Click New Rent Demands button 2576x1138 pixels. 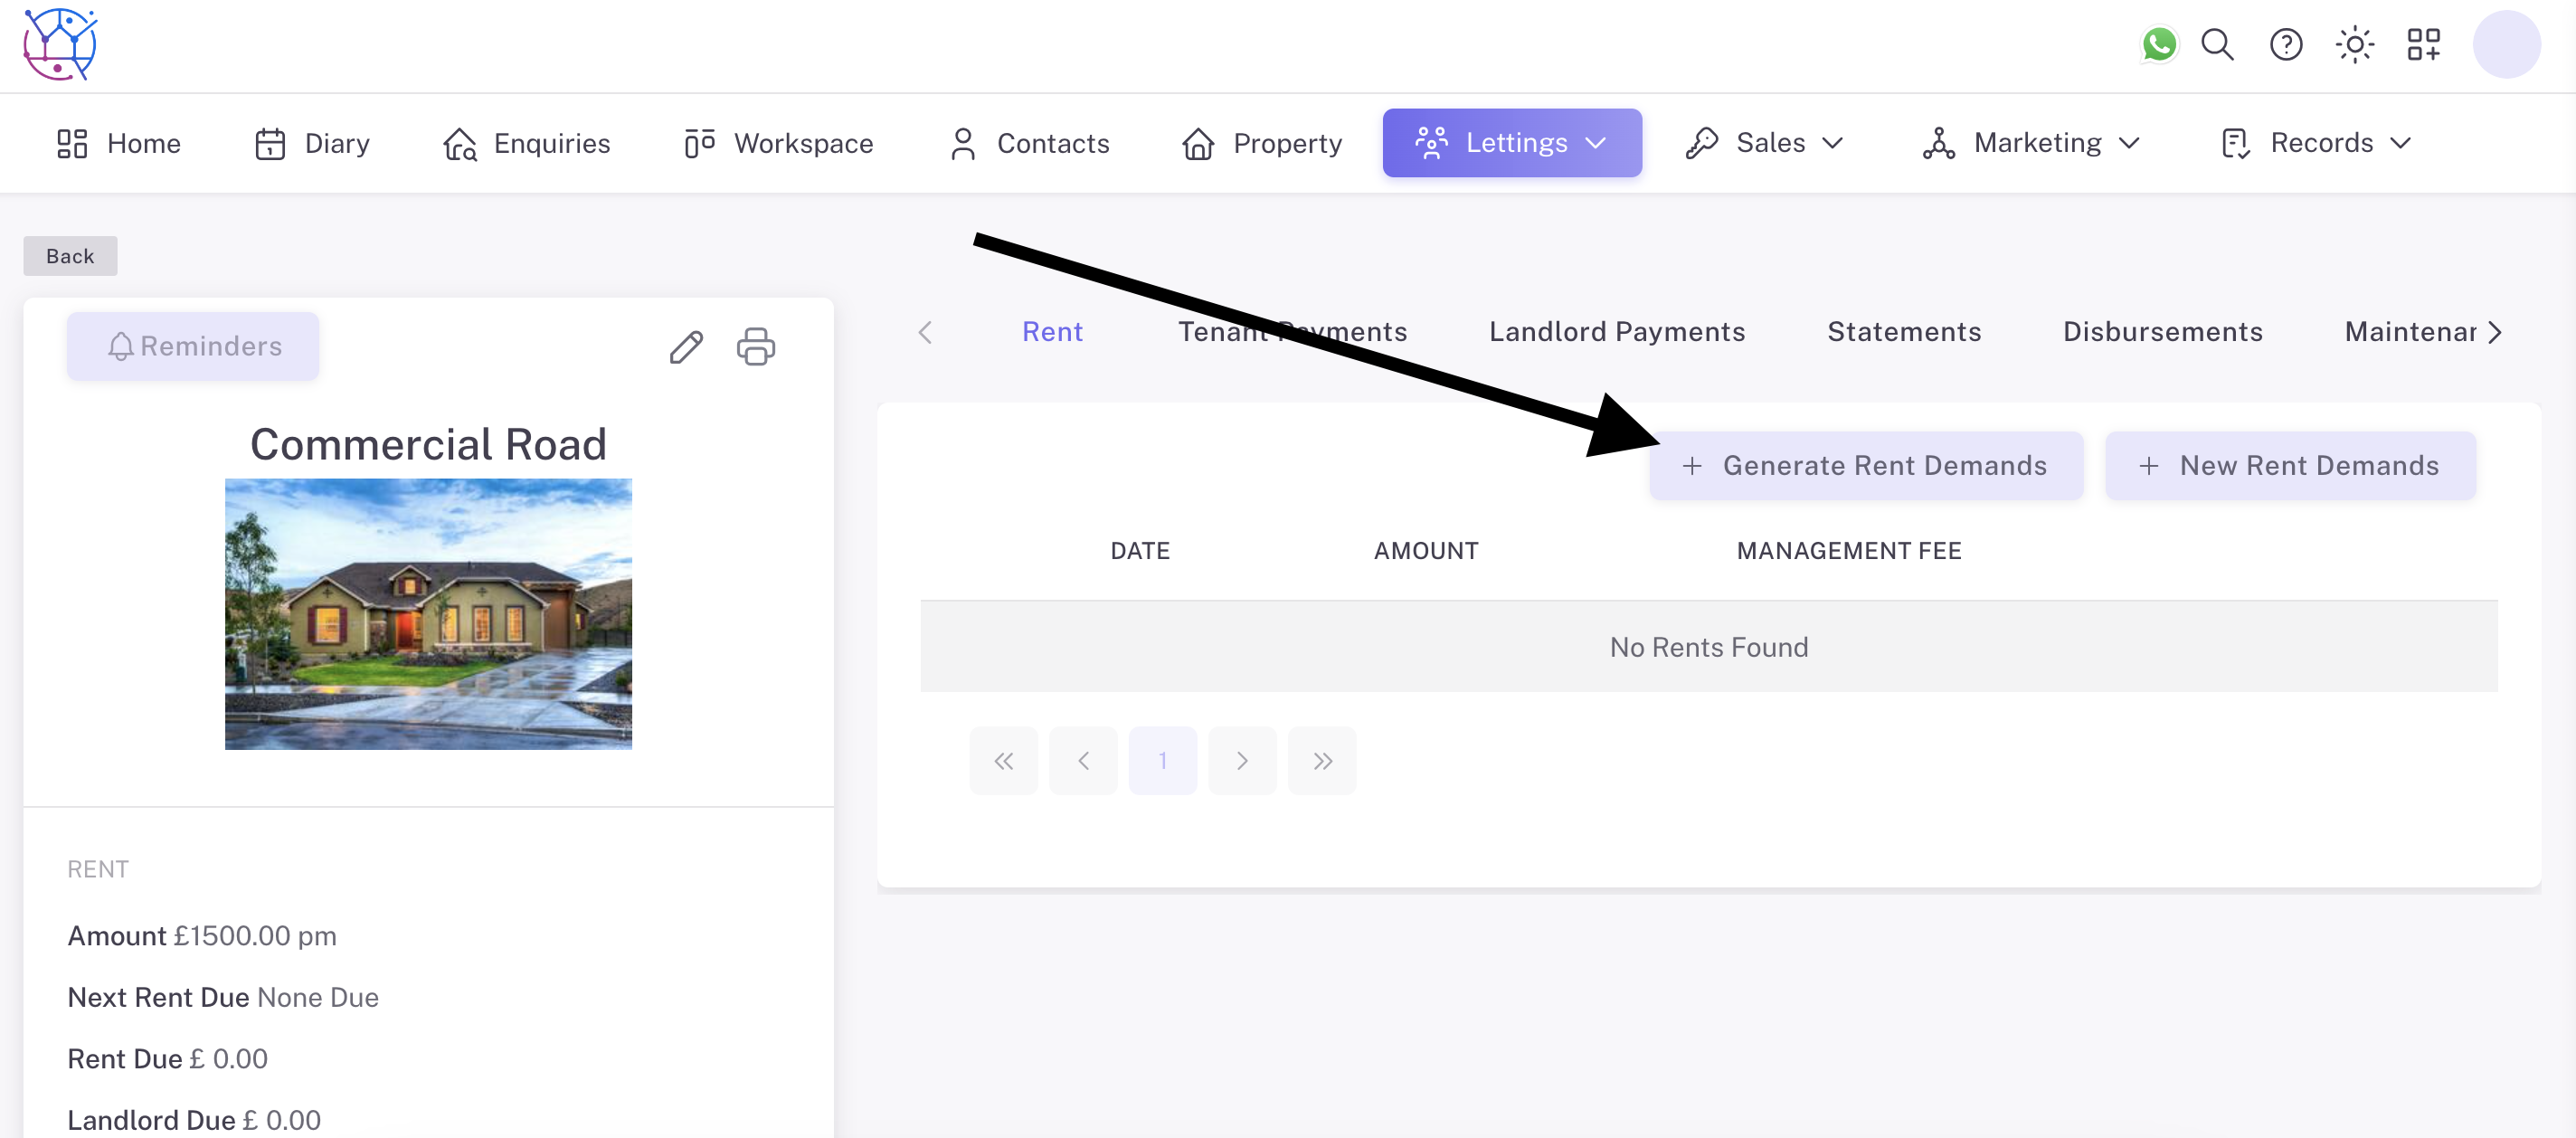[x=2290, y=466]
